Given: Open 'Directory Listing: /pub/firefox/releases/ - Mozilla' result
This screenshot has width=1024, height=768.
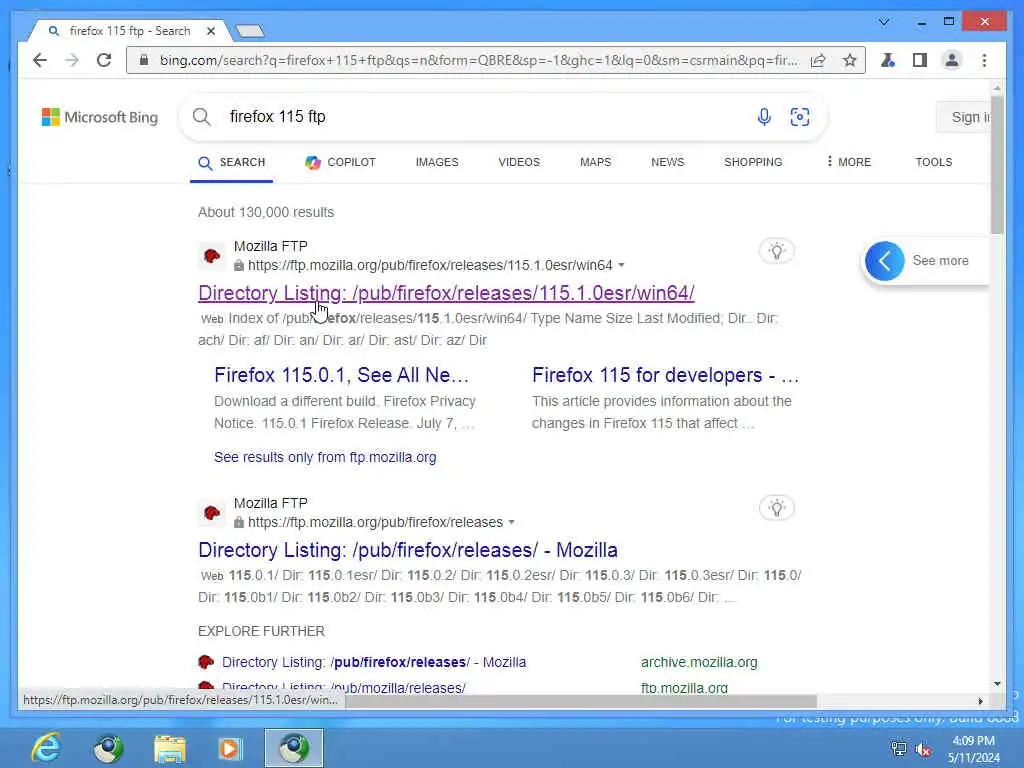Looking at the screenshot, I should (408, 551).
